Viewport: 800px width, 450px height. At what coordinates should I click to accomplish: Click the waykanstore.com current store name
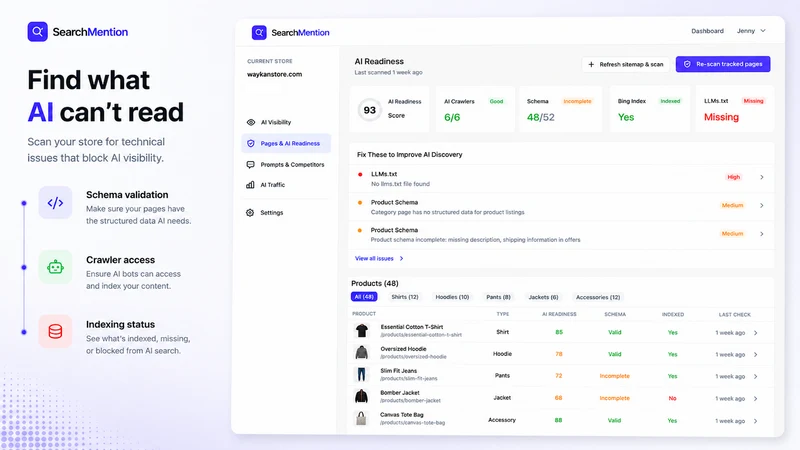274,74
